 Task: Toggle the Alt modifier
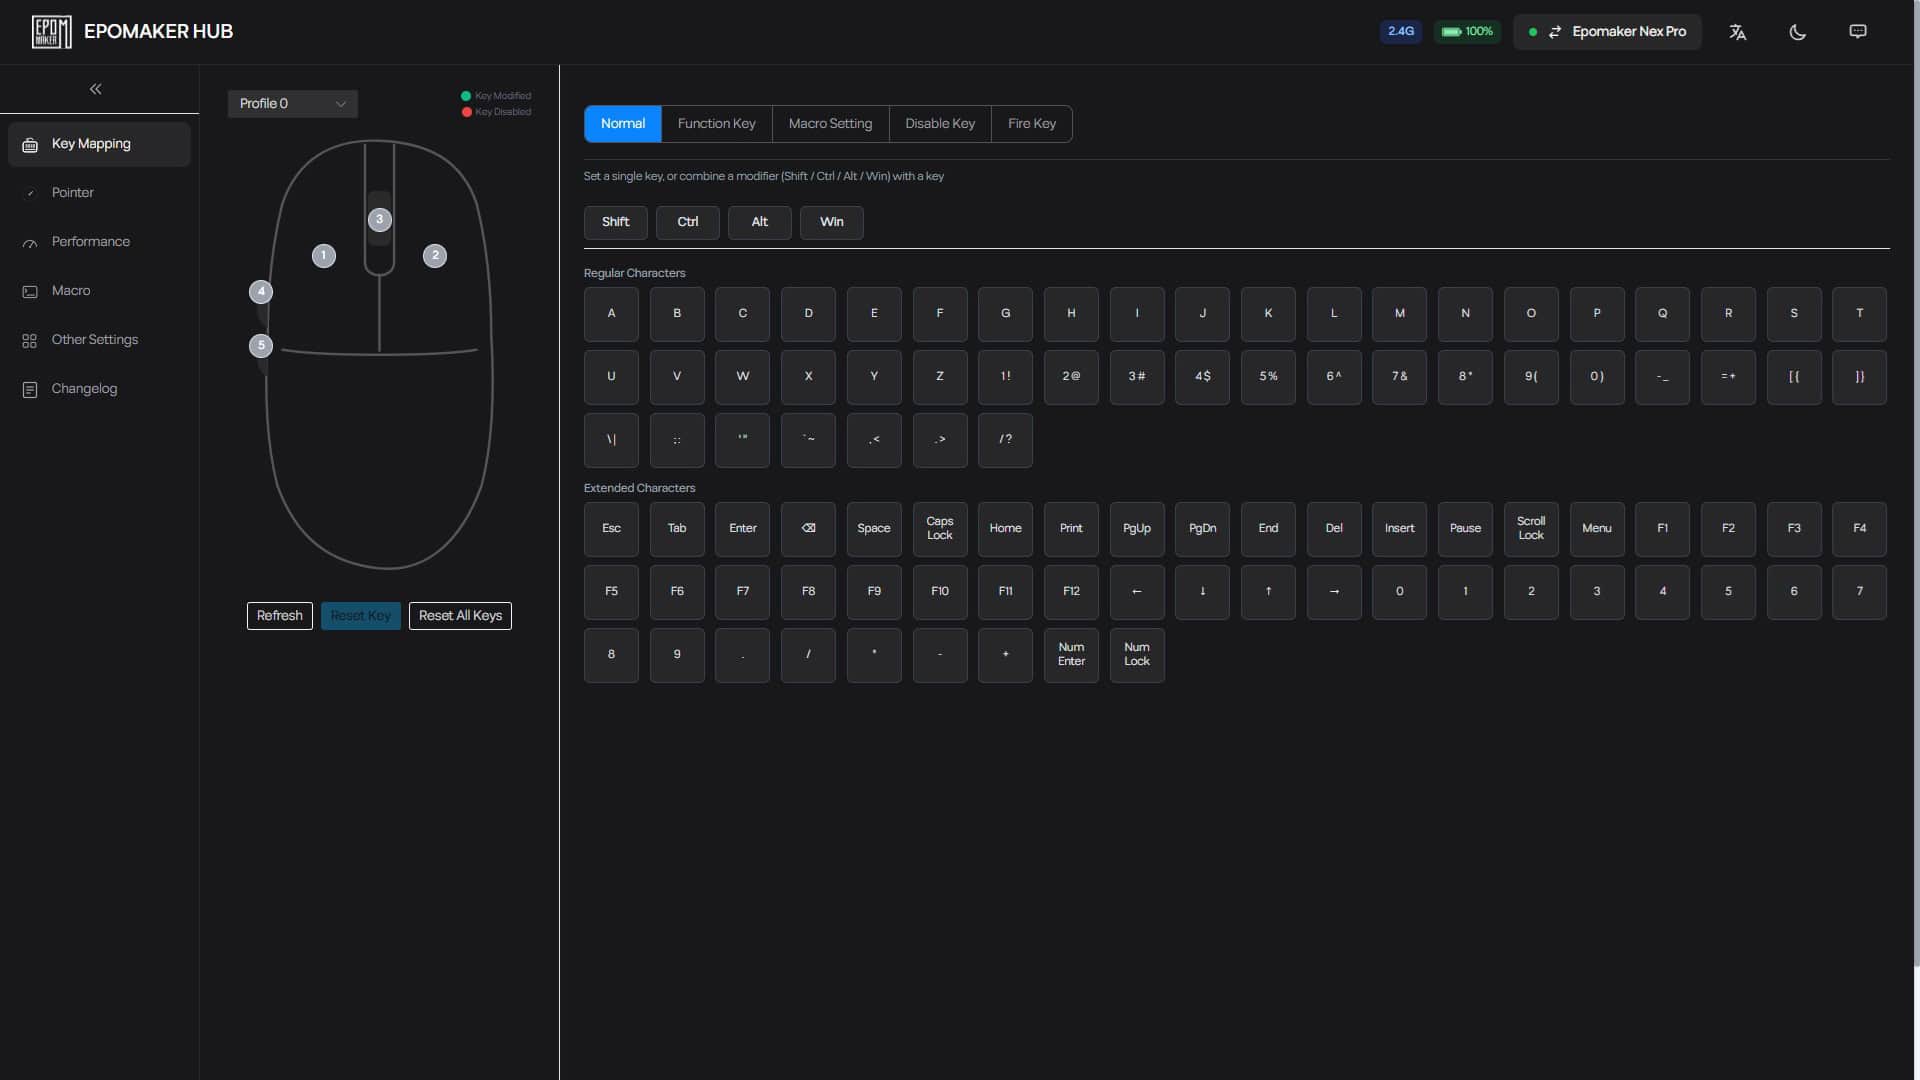[760, 222]
